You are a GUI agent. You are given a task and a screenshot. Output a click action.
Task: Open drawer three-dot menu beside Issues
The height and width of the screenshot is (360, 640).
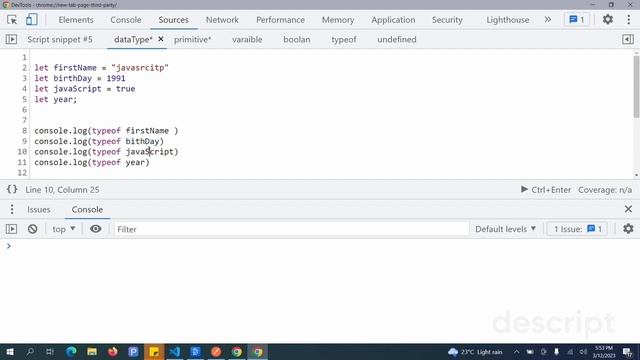coord(12,209)
